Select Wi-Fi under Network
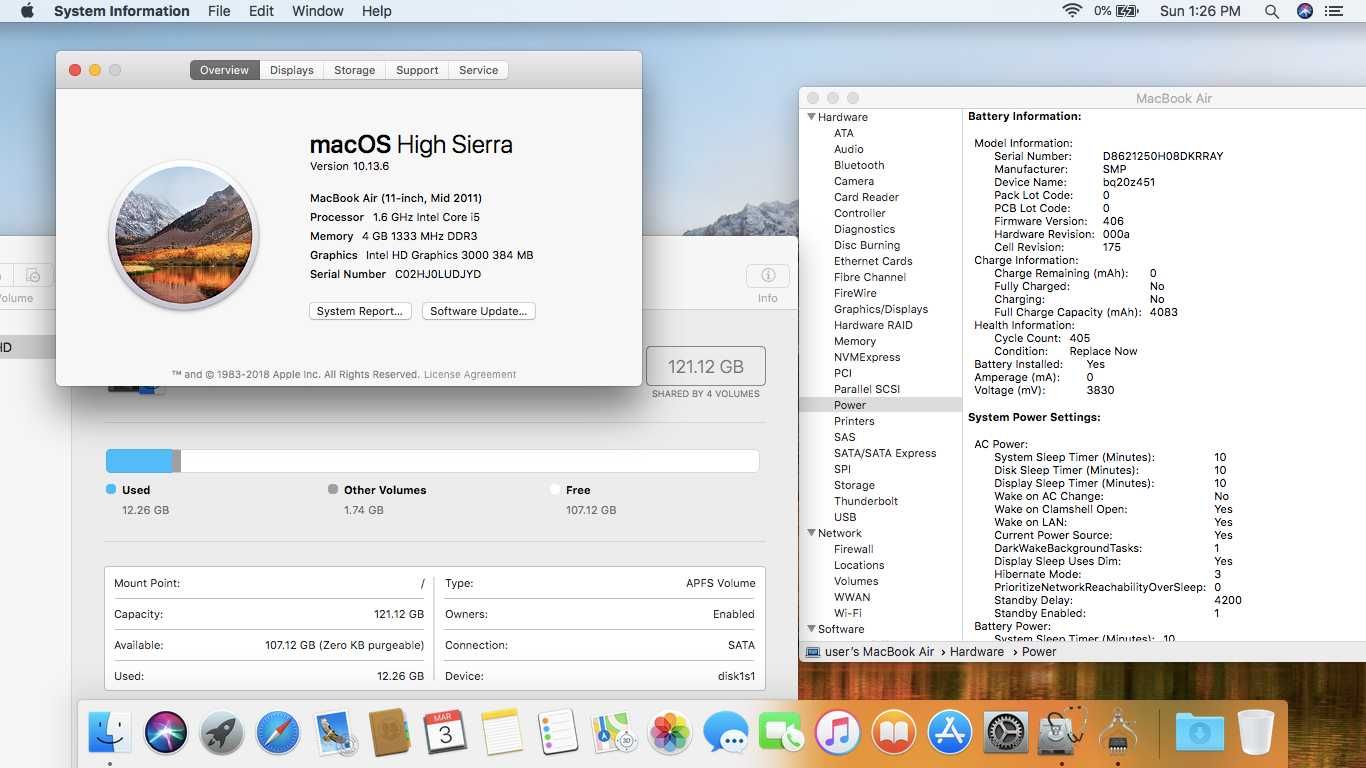Screen dimensions: 1366x768 click(x=848, y=613)
